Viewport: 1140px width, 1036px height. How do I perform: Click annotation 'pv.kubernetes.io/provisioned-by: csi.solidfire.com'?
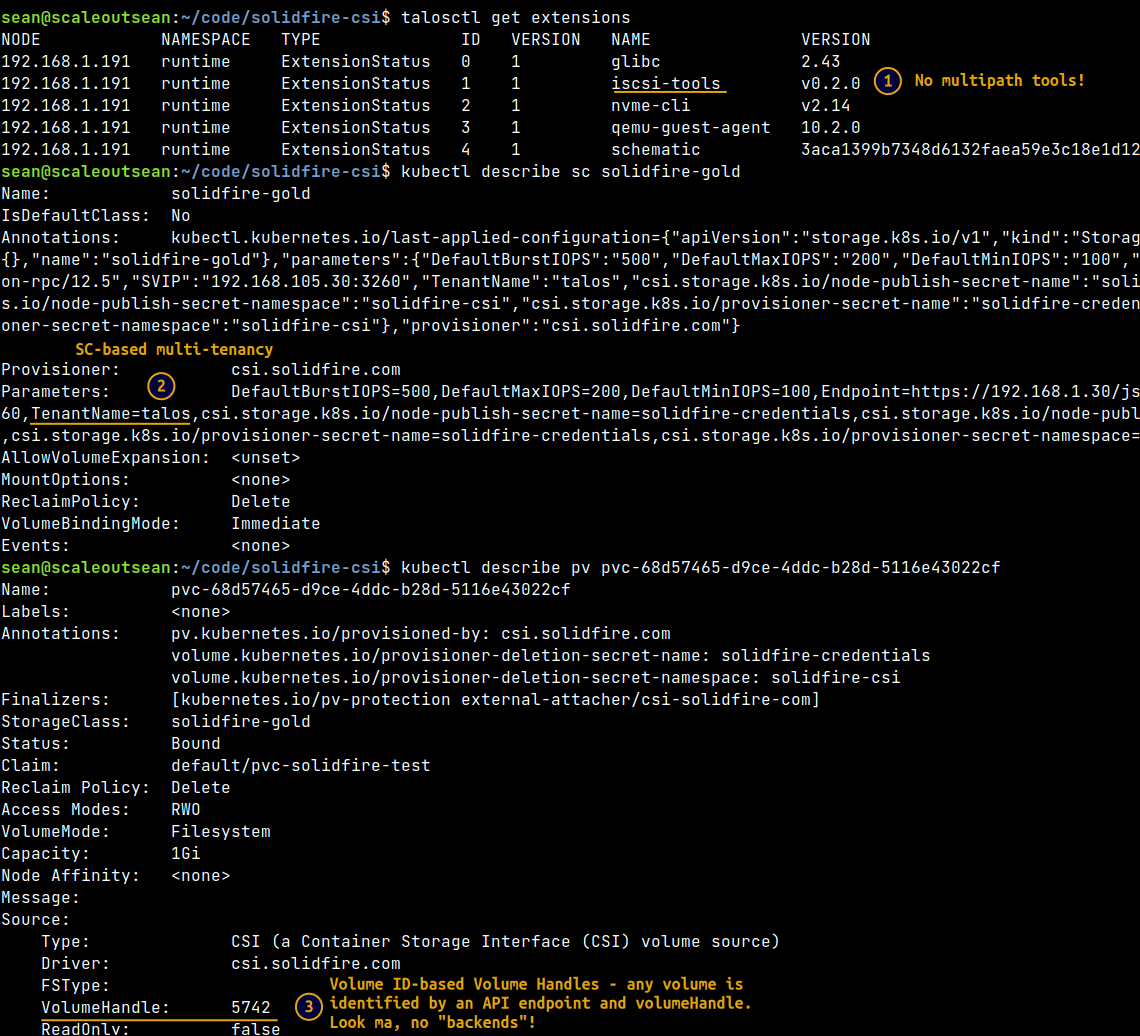[x=421, y=633]
